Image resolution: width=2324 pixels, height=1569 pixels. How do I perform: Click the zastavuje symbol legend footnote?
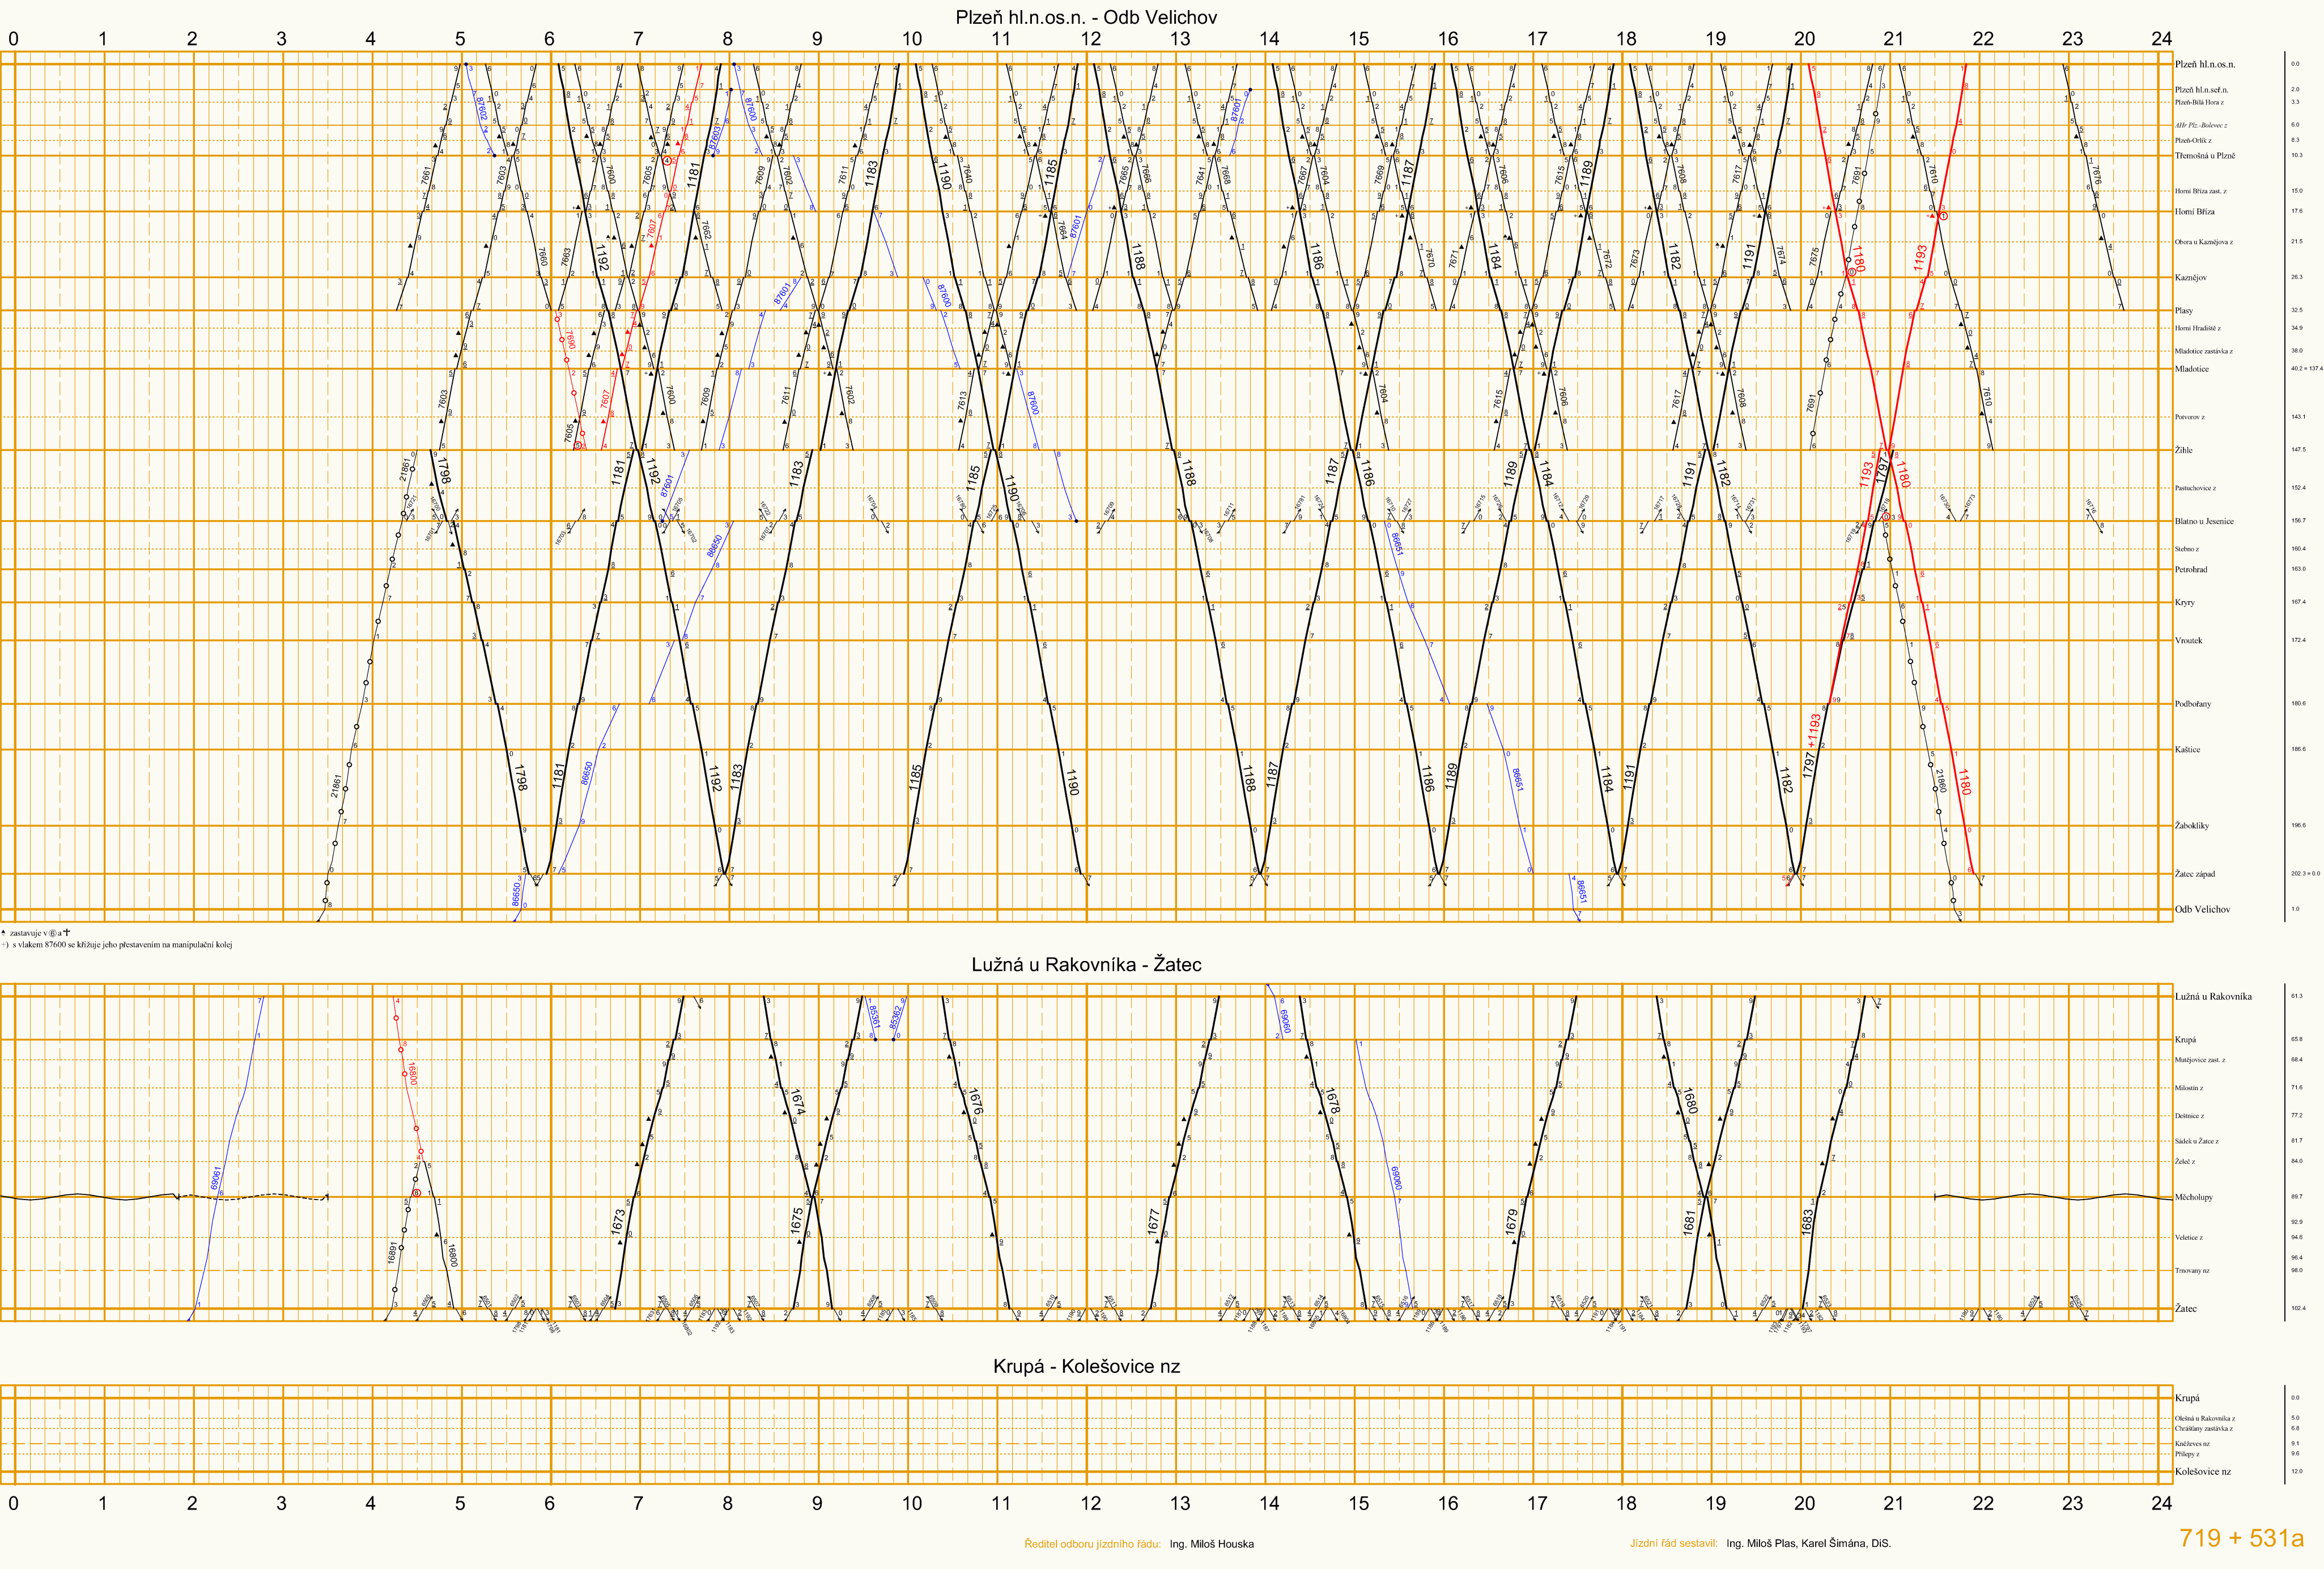click(x=36, y=932)
